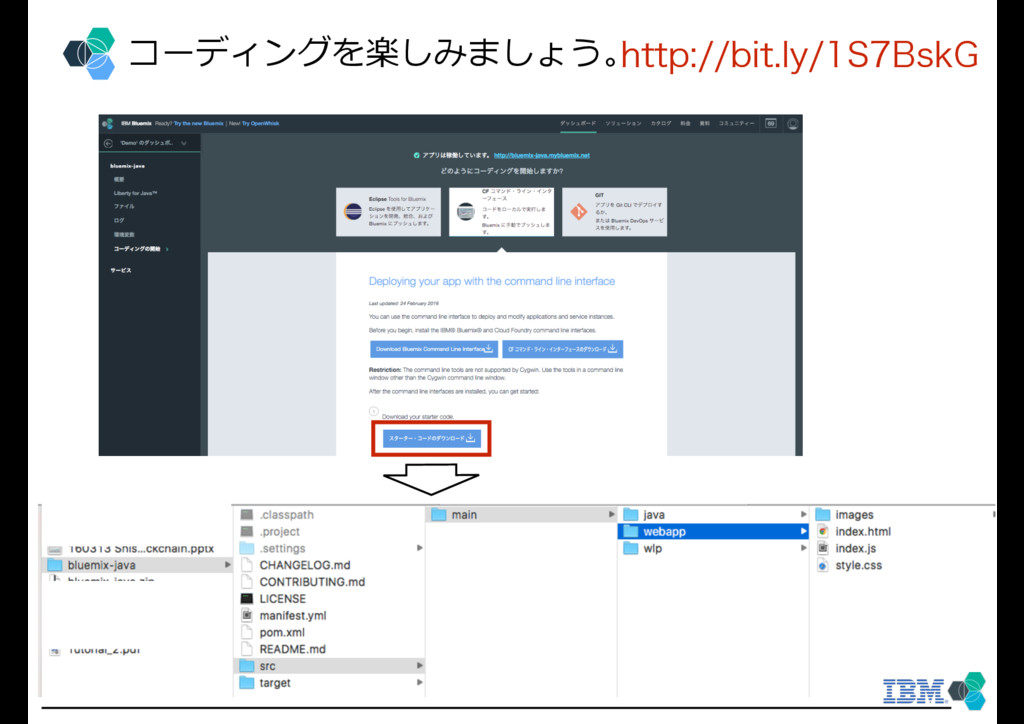
Task: Open the 料金 menu item
Action: tap(685, 123)
